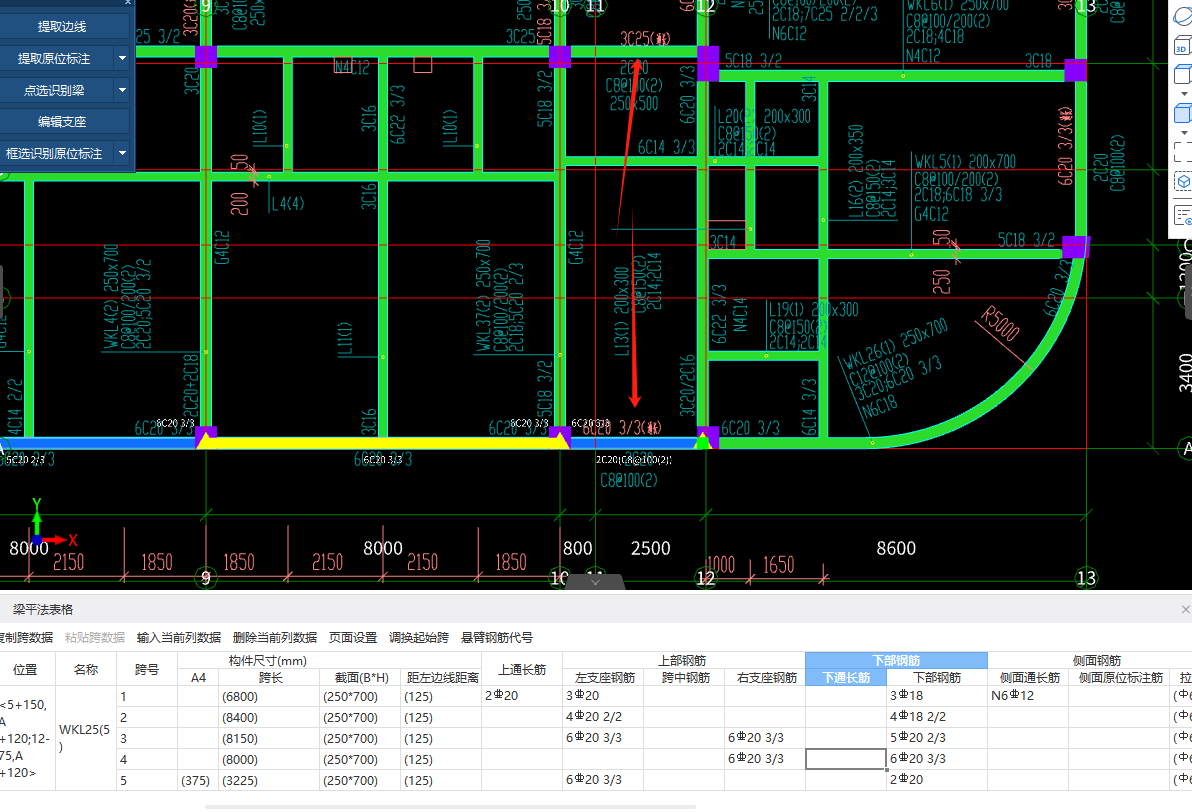
Task: Open the display settings list-eye icon
Action: (1183, 215)
